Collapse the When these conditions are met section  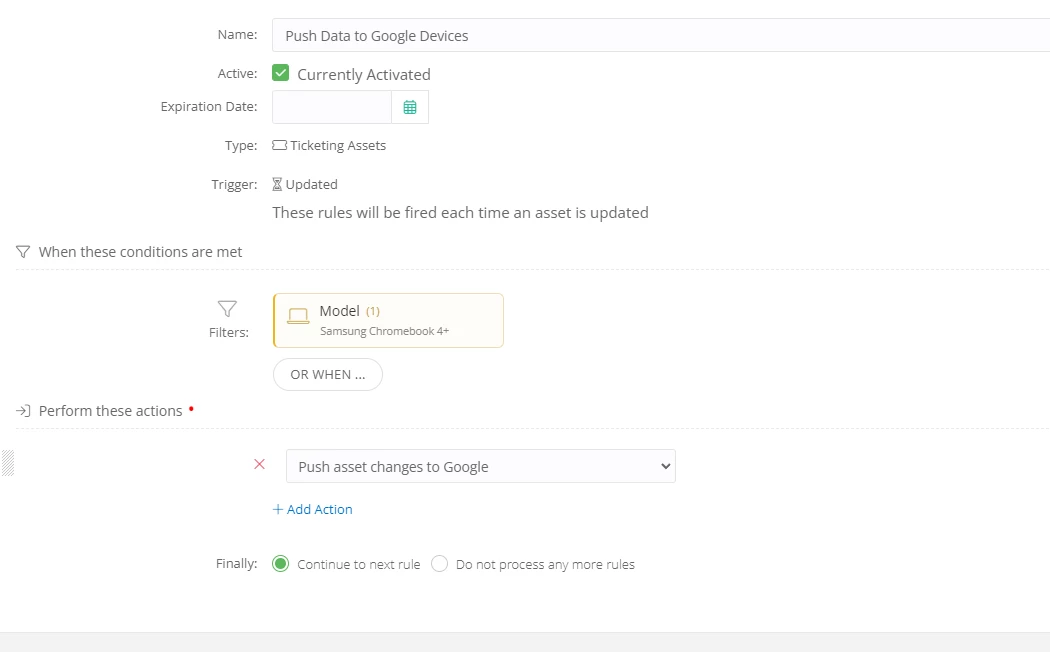click(x=140, y=252)
